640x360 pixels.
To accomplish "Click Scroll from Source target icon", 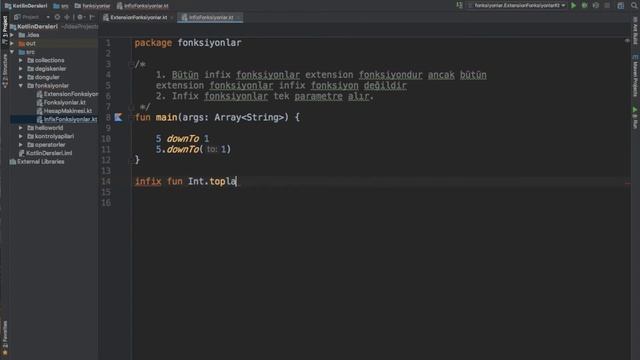I will click(x=57, y=17).
